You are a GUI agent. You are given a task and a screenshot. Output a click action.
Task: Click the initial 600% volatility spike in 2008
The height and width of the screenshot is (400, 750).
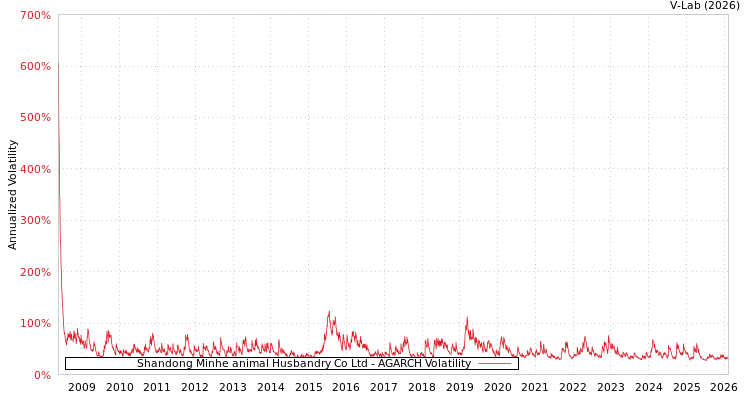(59, 63)
